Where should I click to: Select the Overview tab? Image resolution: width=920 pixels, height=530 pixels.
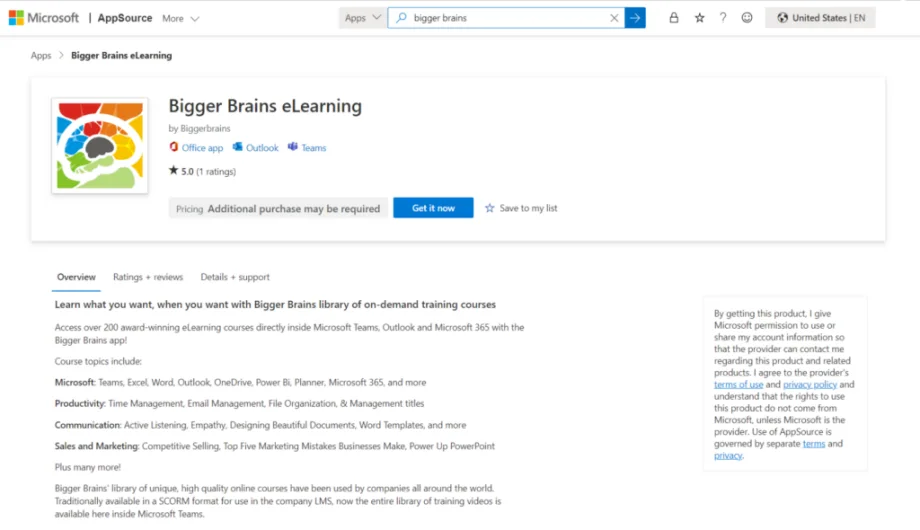click(x=76, y=277)
